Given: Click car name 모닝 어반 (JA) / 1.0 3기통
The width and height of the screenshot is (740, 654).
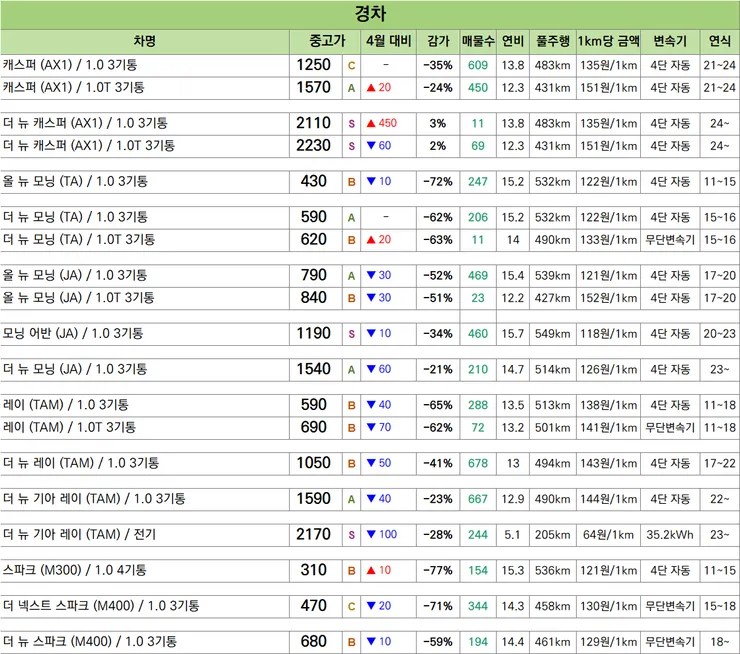Looking at the screenshot, I should [x=73, y=334].
